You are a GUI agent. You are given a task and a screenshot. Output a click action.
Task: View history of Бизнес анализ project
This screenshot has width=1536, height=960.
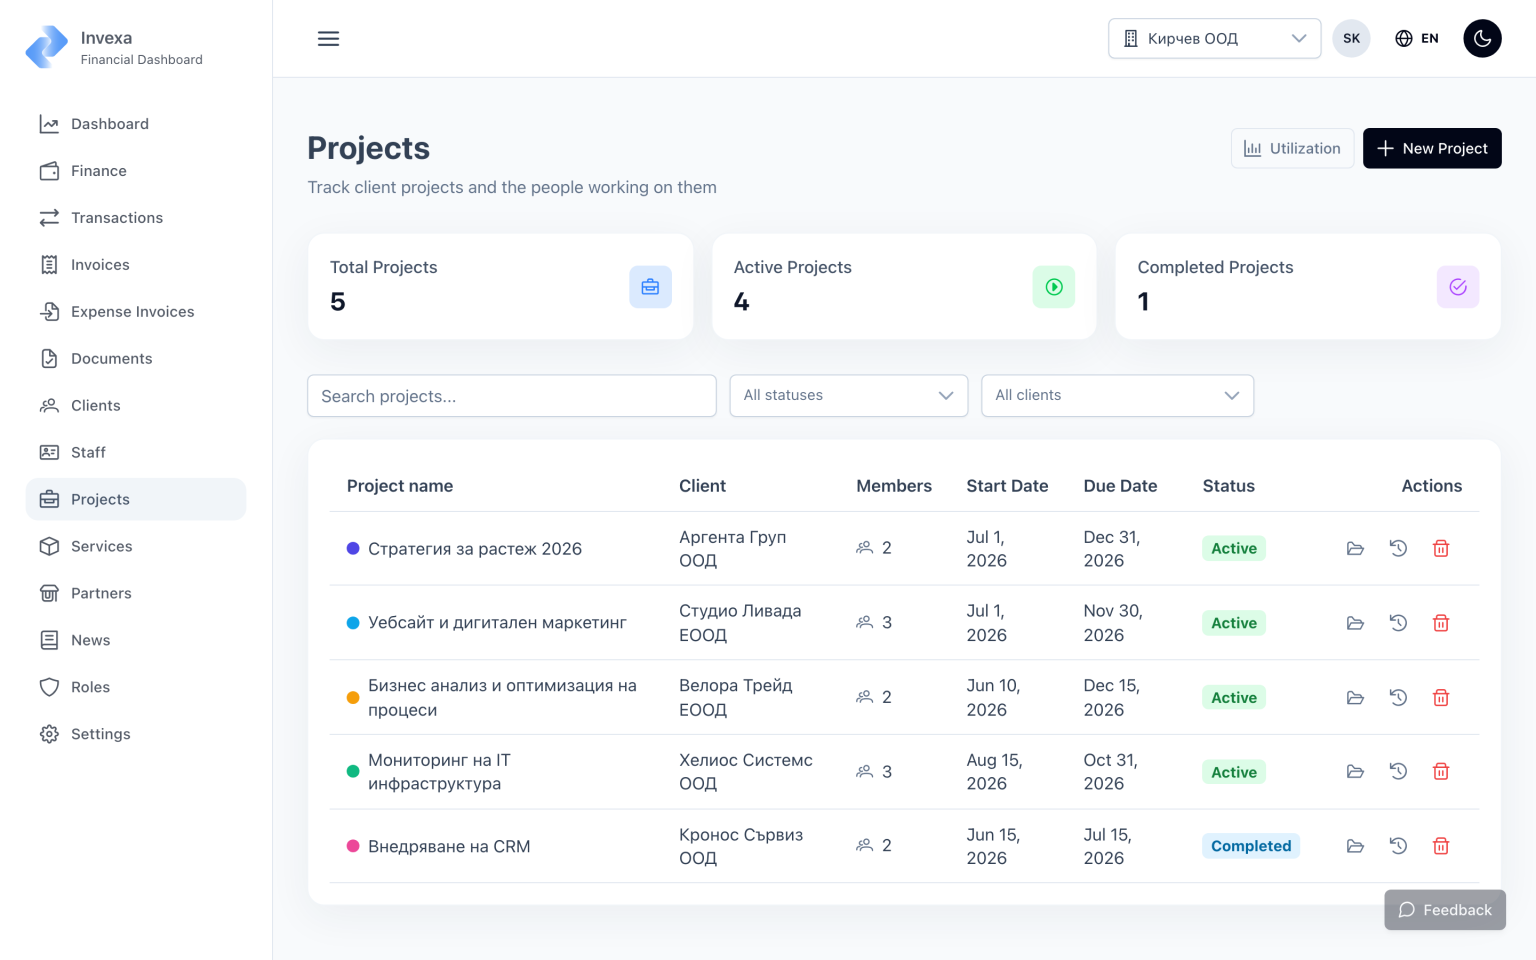point(1398,698)
